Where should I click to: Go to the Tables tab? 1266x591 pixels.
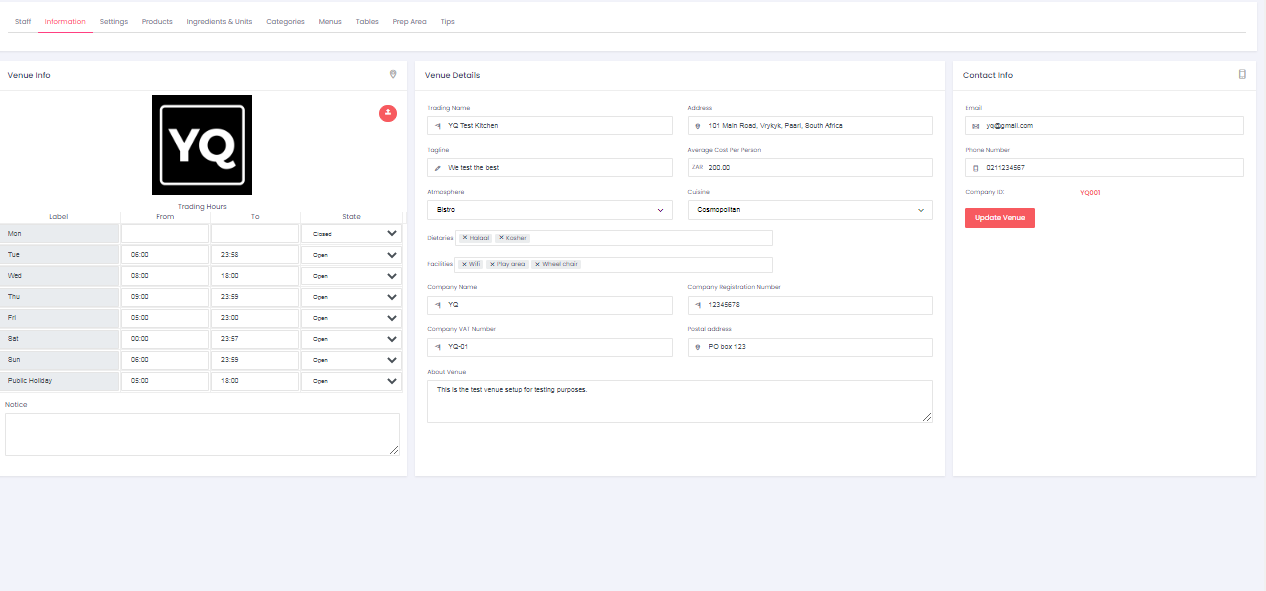[x=367, y=21]
